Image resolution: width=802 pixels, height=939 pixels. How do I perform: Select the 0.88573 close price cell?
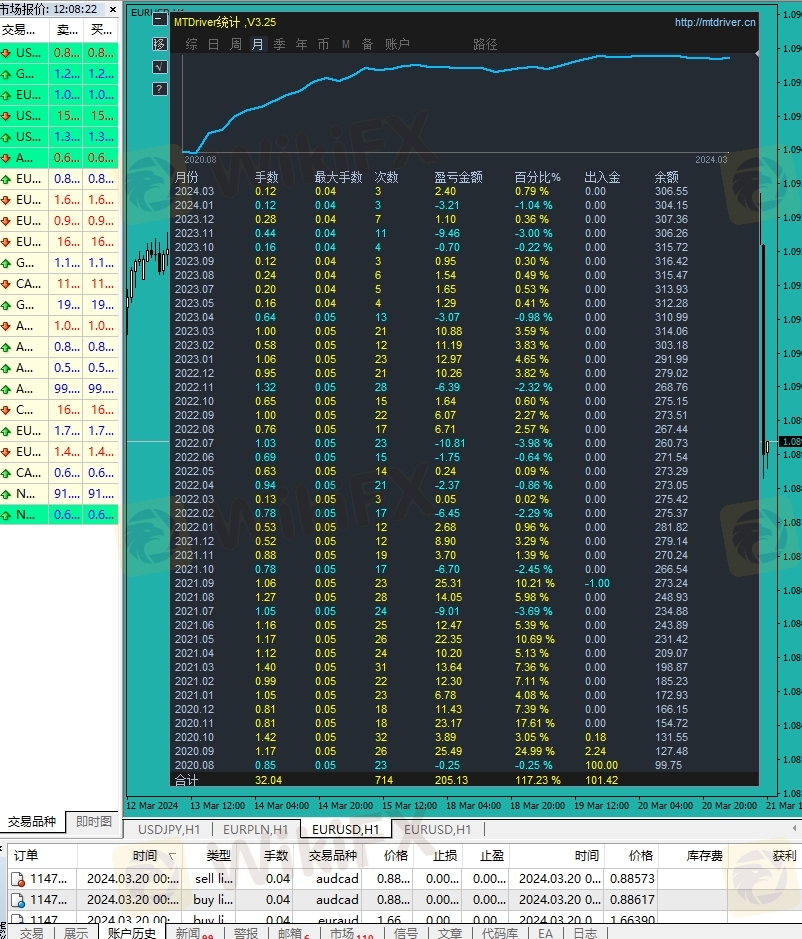(x=632, y=879)
